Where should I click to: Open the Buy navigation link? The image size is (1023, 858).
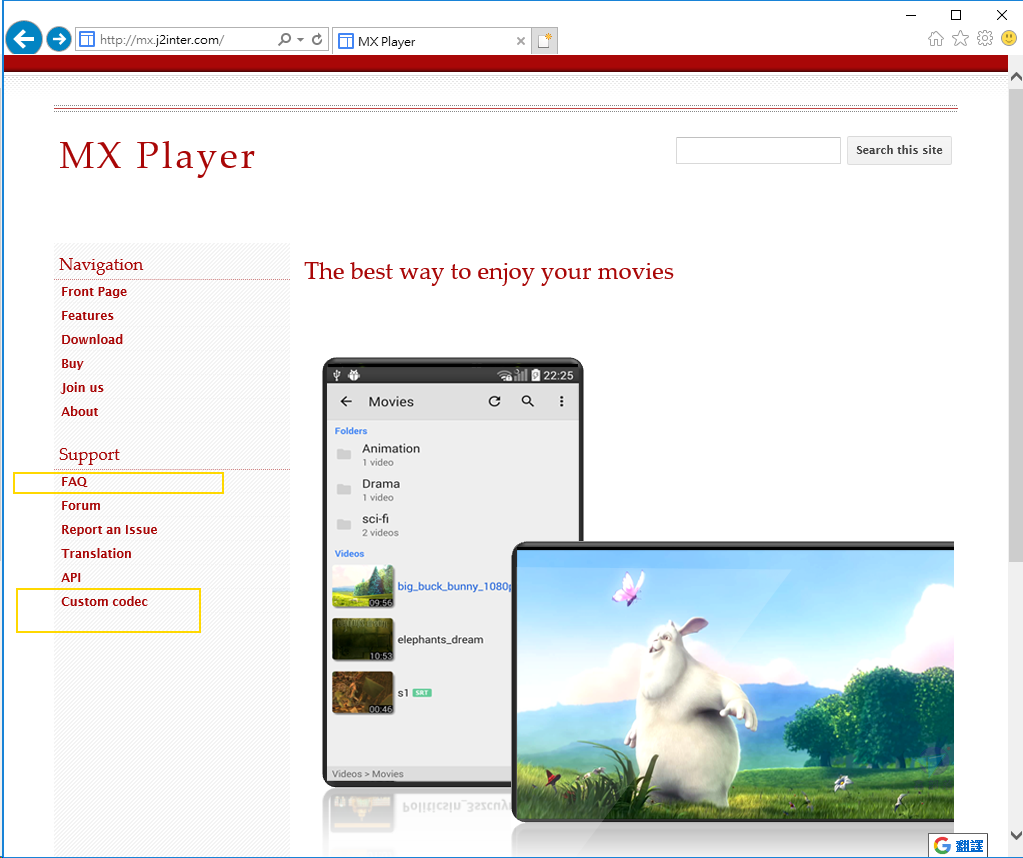pyautogui.click(x=72, y=363)
